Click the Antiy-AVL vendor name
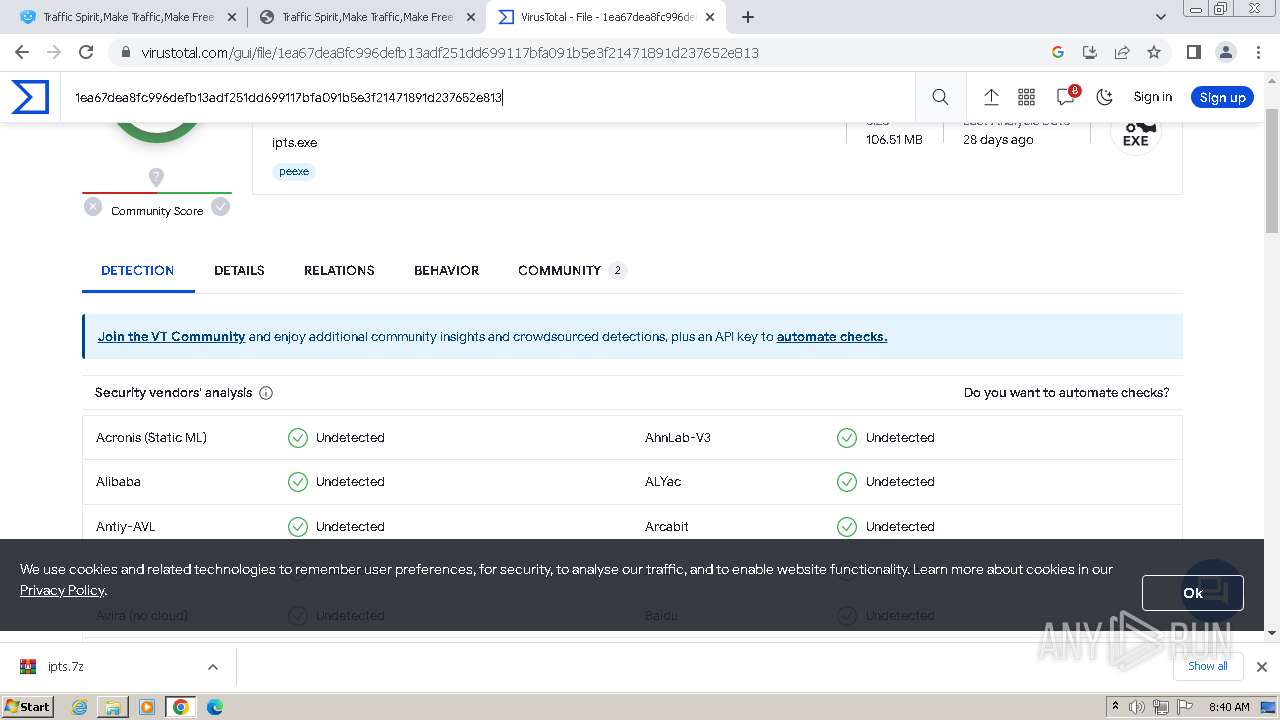The image size is (1280, 720). point(125,527)
